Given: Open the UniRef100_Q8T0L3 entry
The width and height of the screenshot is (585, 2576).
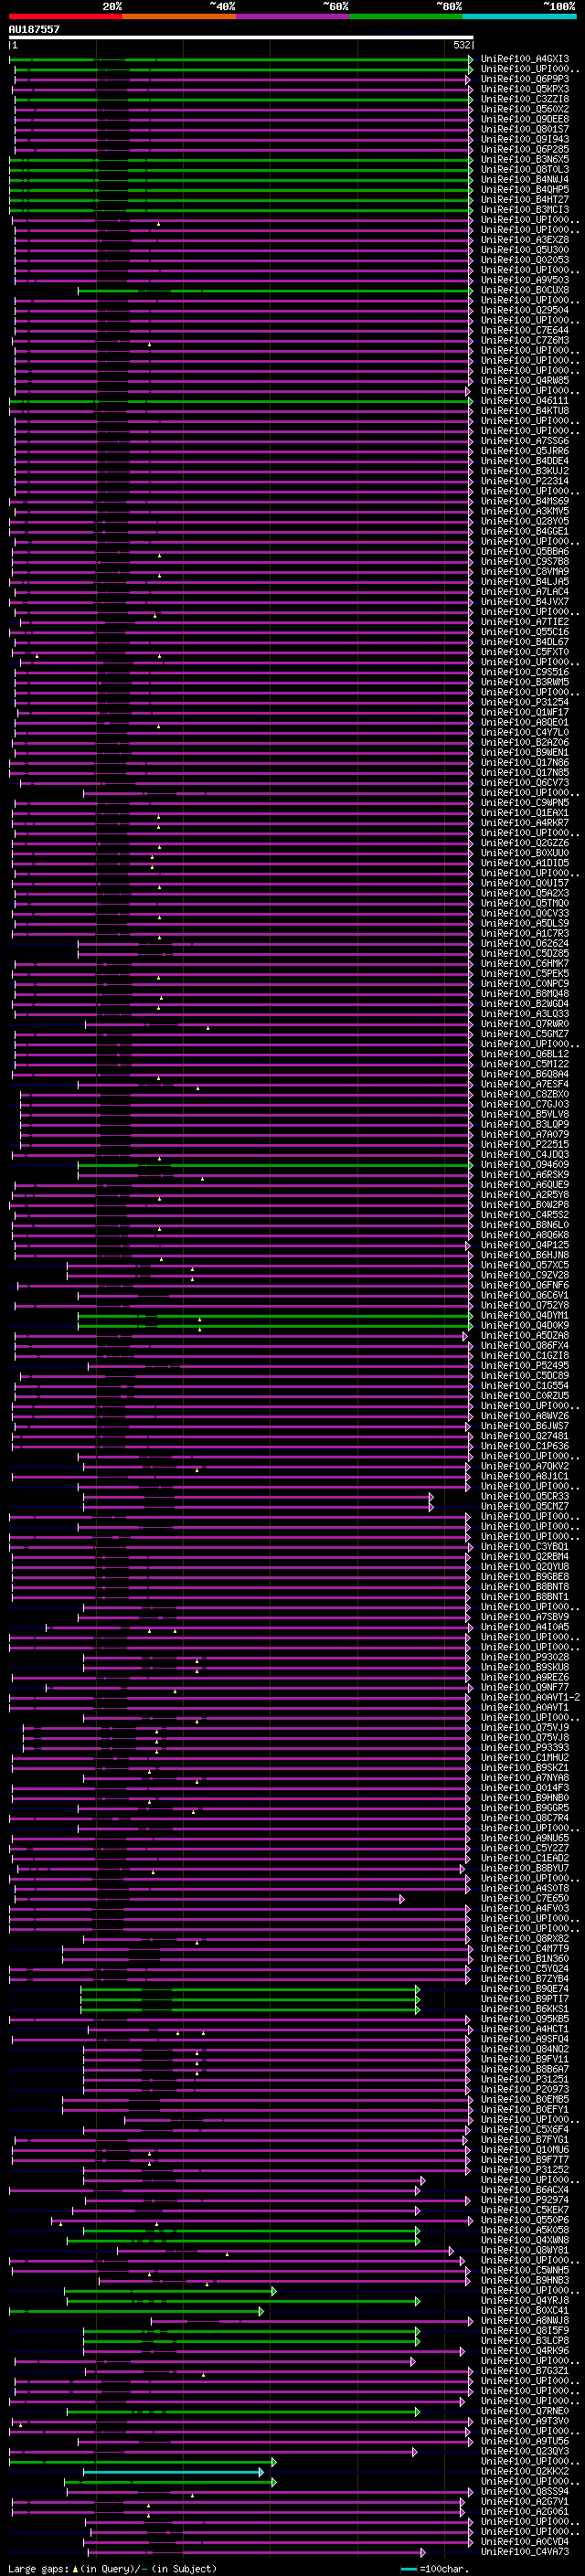Looking at the screenshot, I should tap(525, 169).
